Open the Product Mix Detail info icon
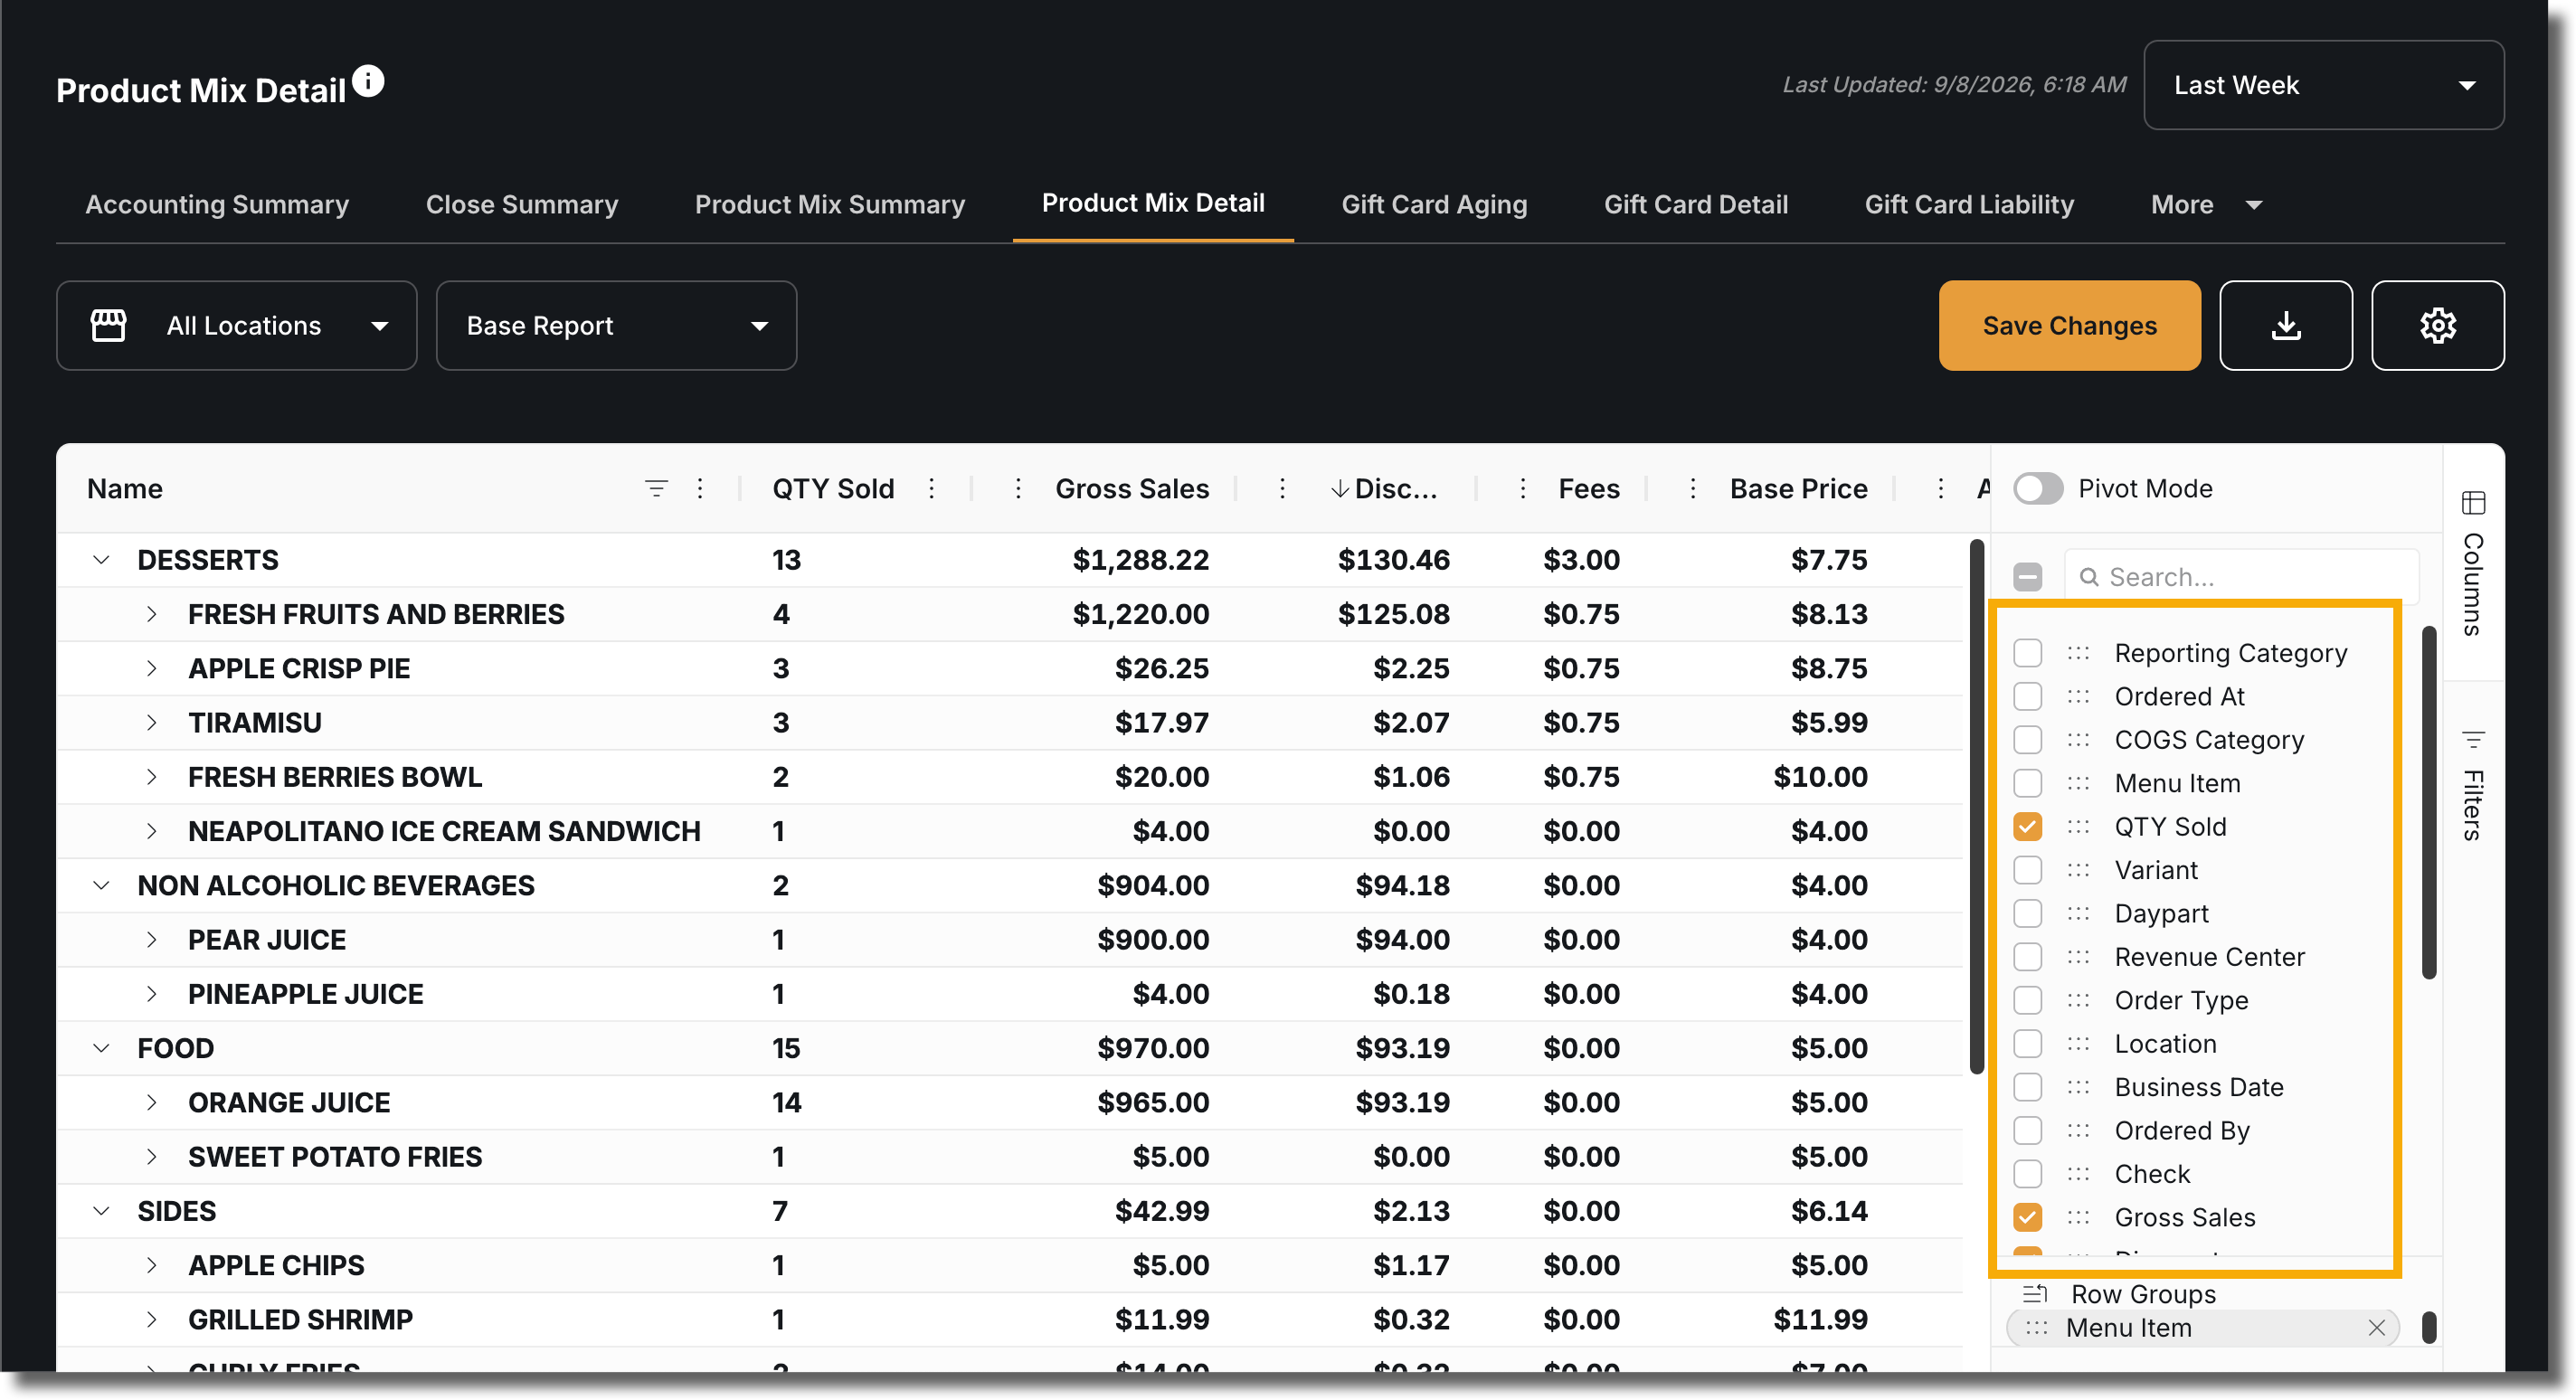The image size is (2576, 1400). pos(368,81)
